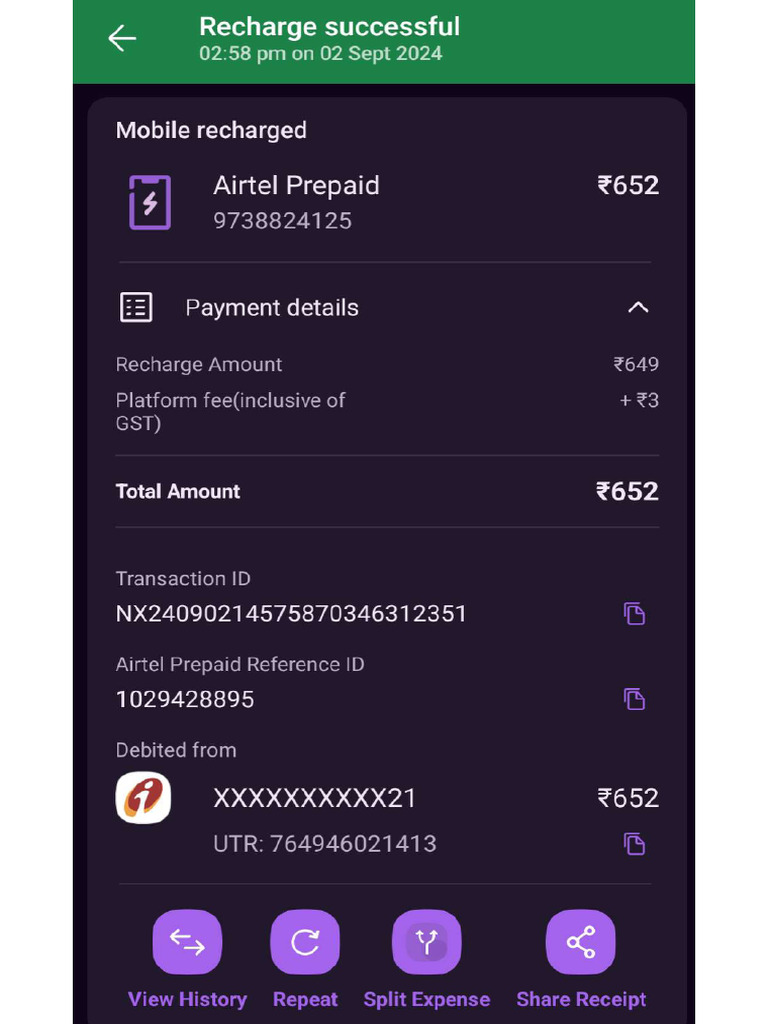This screenshot has width=768, height=1024.
Task: Click the Airtel Prepaid mobile recharge icon
Action: [x=150, y=202]
